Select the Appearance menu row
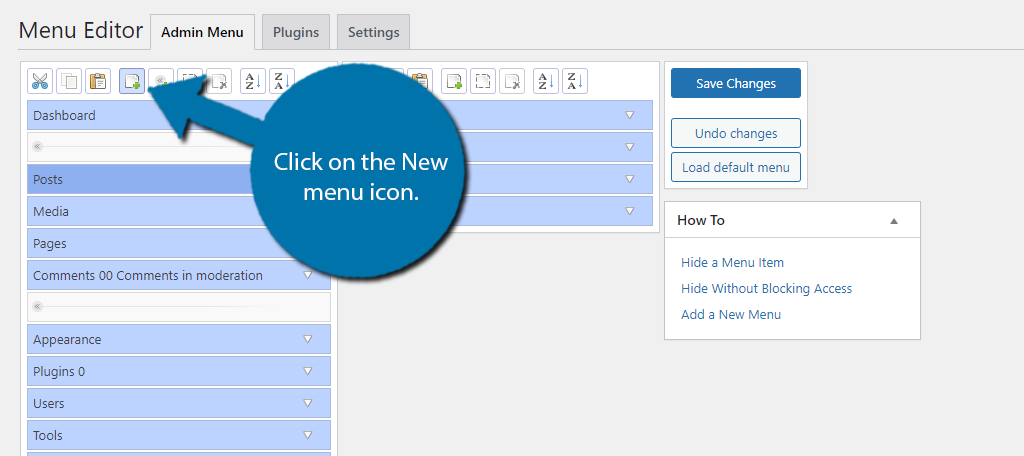 click(179, 339)
